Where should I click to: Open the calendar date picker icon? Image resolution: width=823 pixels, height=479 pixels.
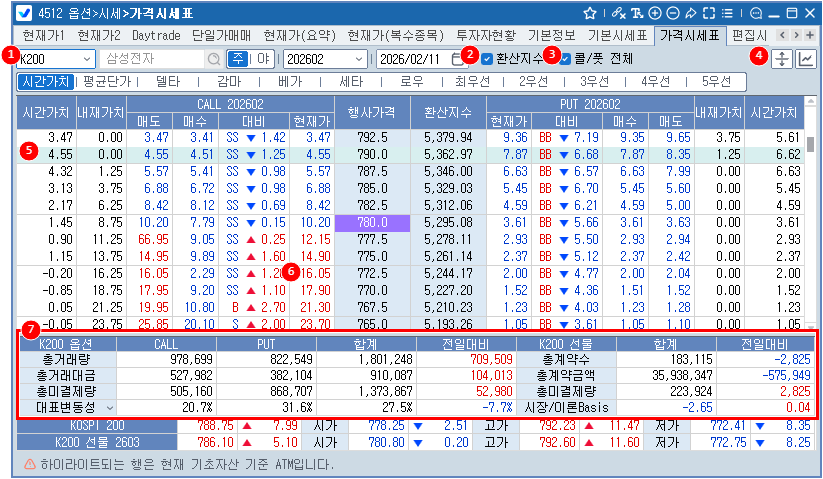point(457,59)
